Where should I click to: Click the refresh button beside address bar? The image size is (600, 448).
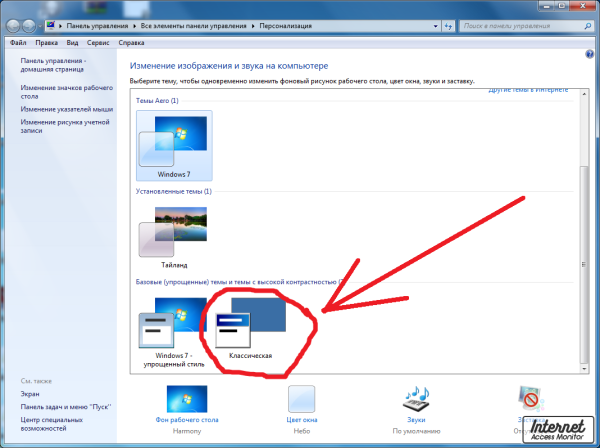[x=448, y=26]
